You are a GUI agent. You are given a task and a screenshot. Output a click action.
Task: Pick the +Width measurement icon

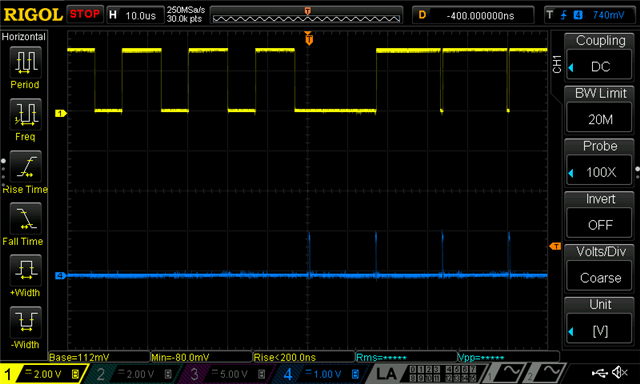pos(25,270)
